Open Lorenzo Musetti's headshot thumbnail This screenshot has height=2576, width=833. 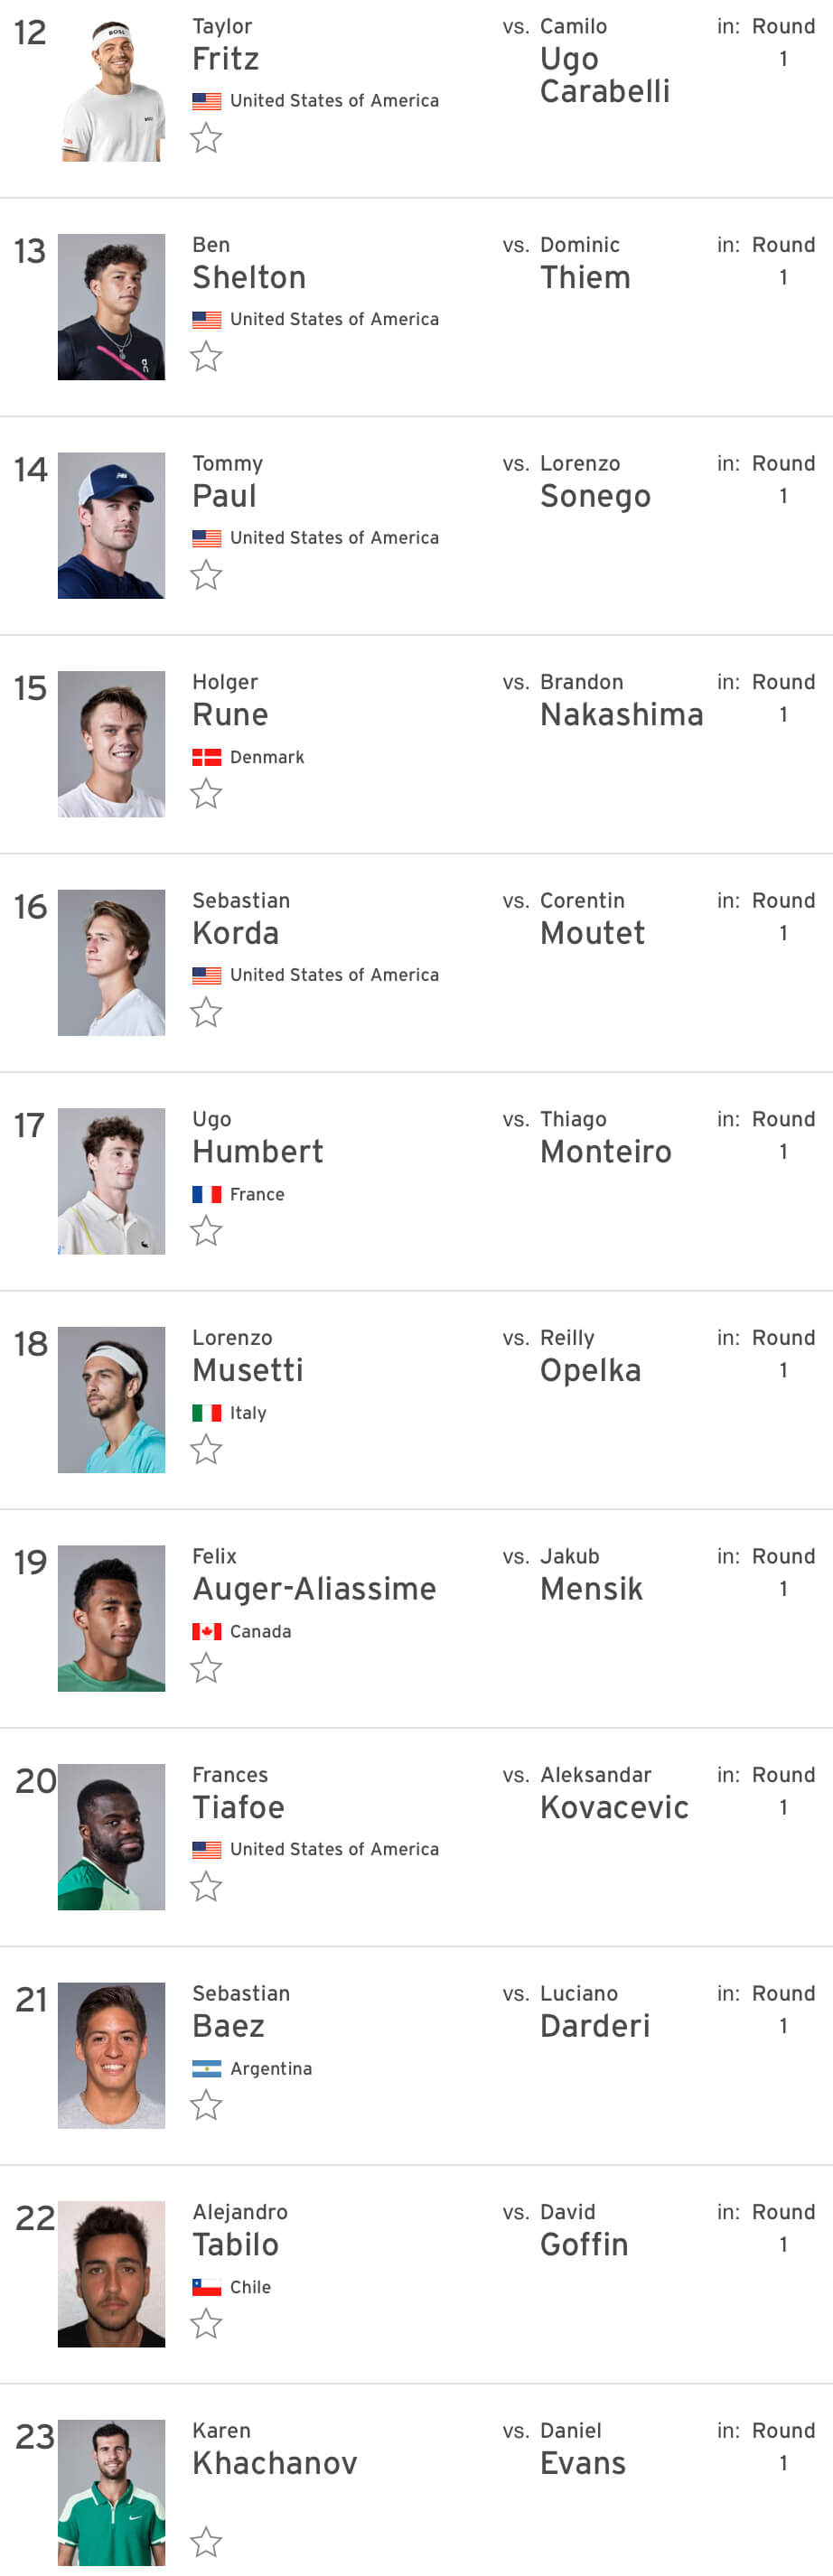pyautogui.click(x=111, y=1400)
